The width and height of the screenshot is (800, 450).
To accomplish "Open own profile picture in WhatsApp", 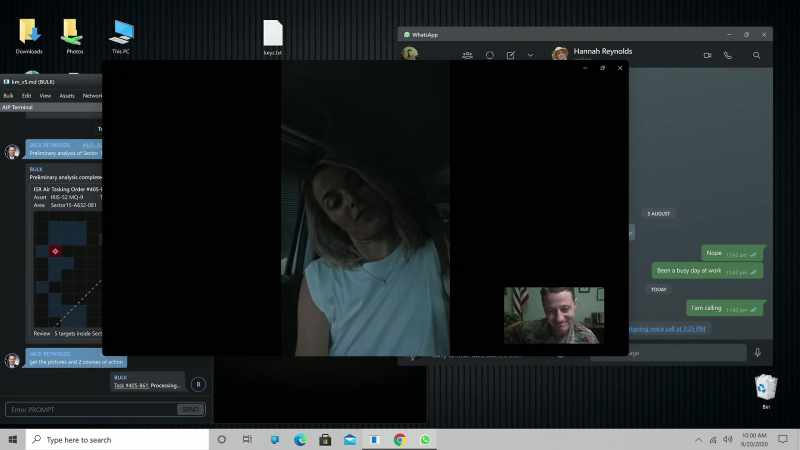I will pos(409,53).
